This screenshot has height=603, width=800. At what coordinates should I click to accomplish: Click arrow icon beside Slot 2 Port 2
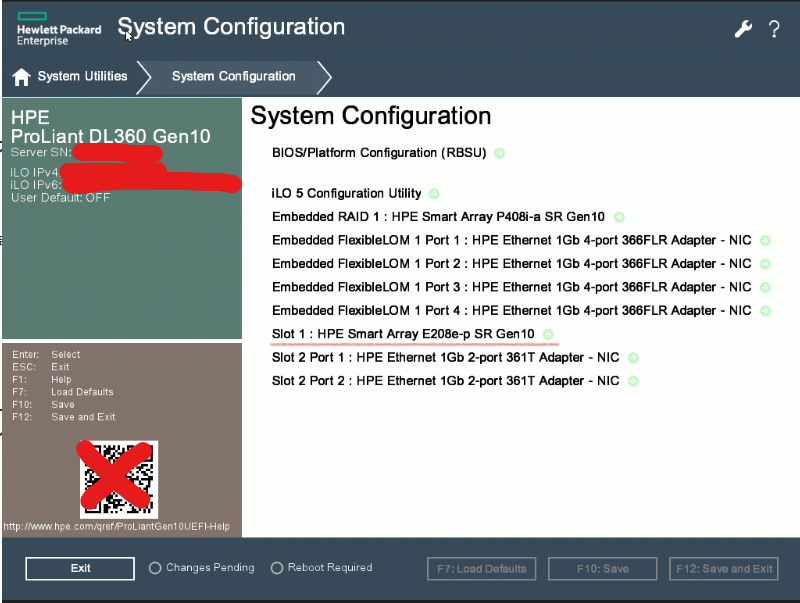[633, 382]
